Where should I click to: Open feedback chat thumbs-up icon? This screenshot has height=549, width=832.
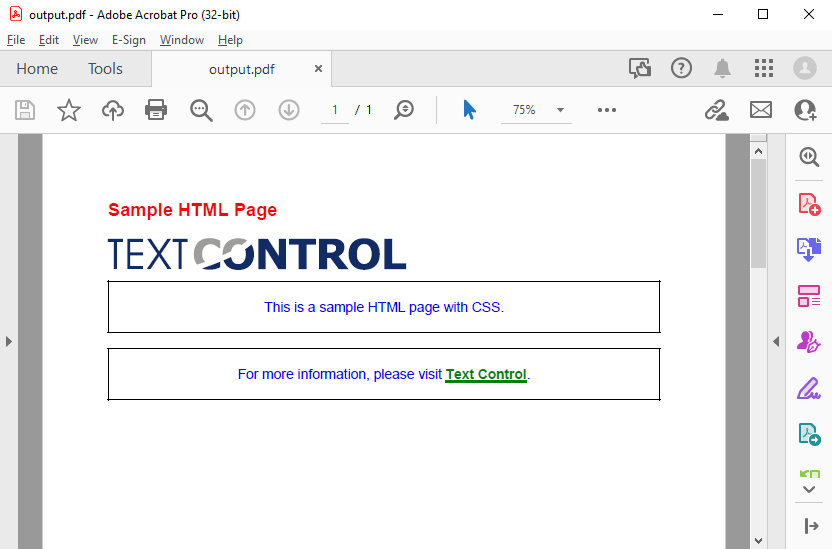click(640, 68)
